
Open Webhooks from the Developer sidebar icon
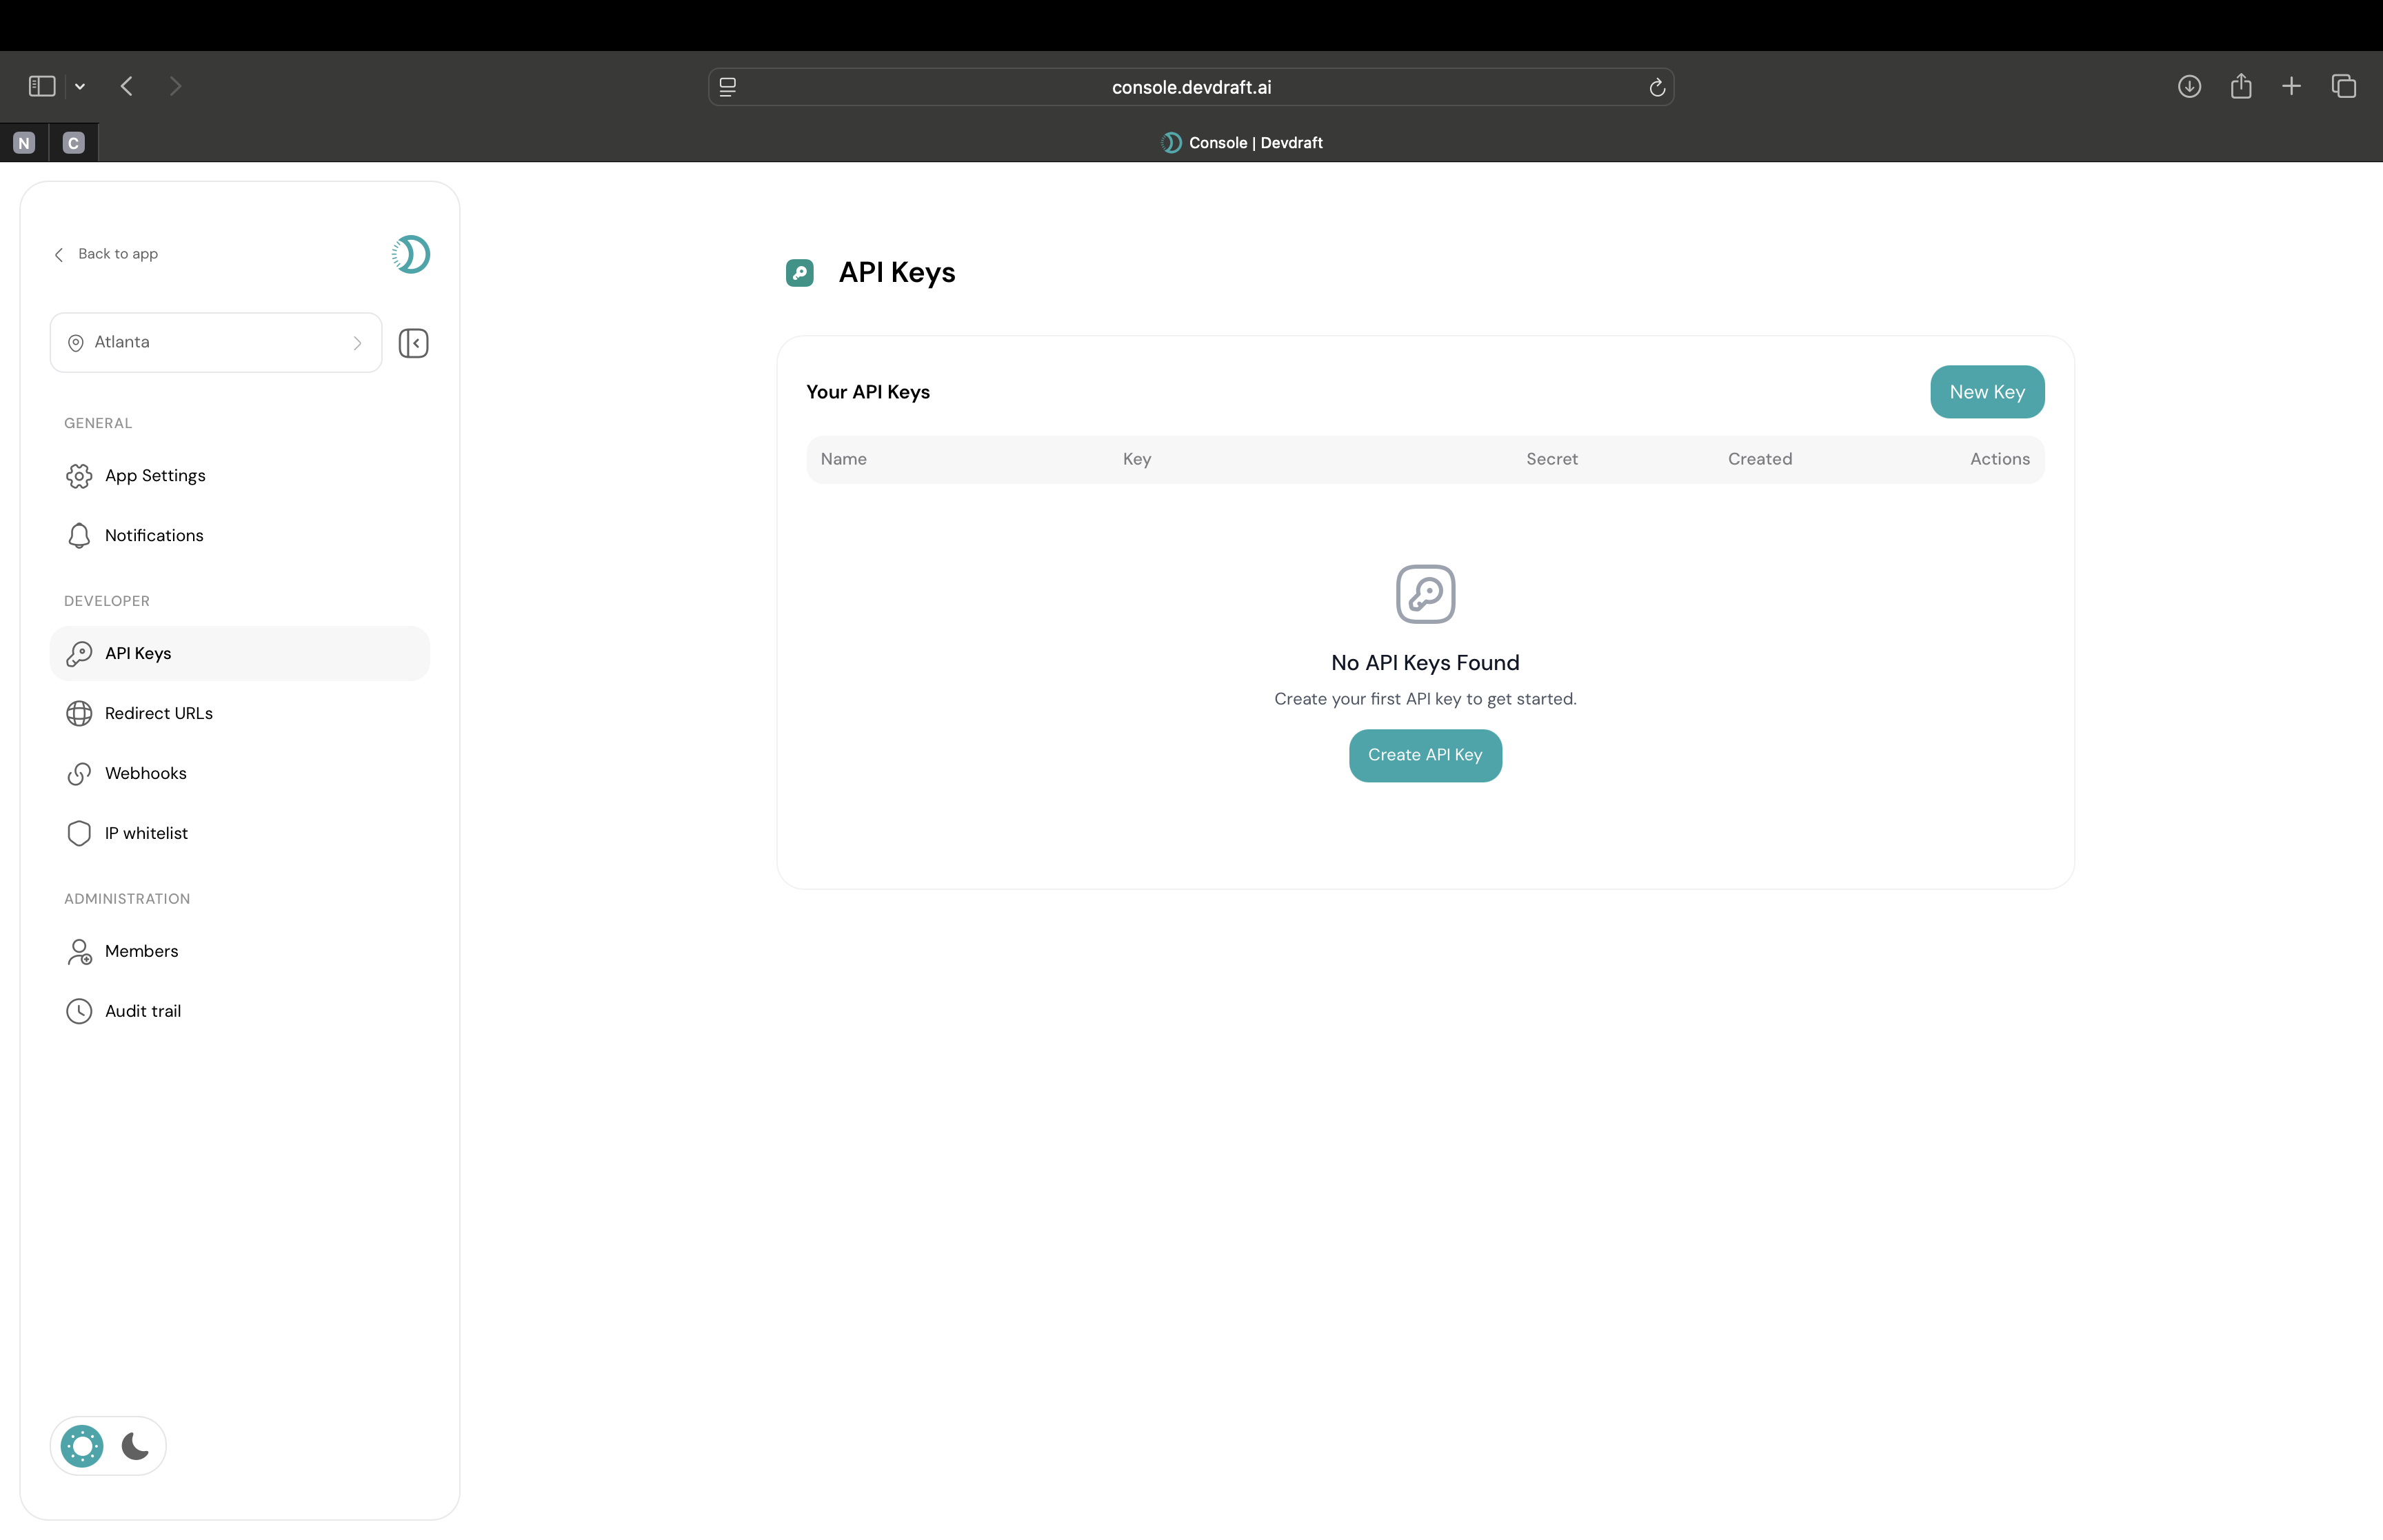[x=79, y=773]
